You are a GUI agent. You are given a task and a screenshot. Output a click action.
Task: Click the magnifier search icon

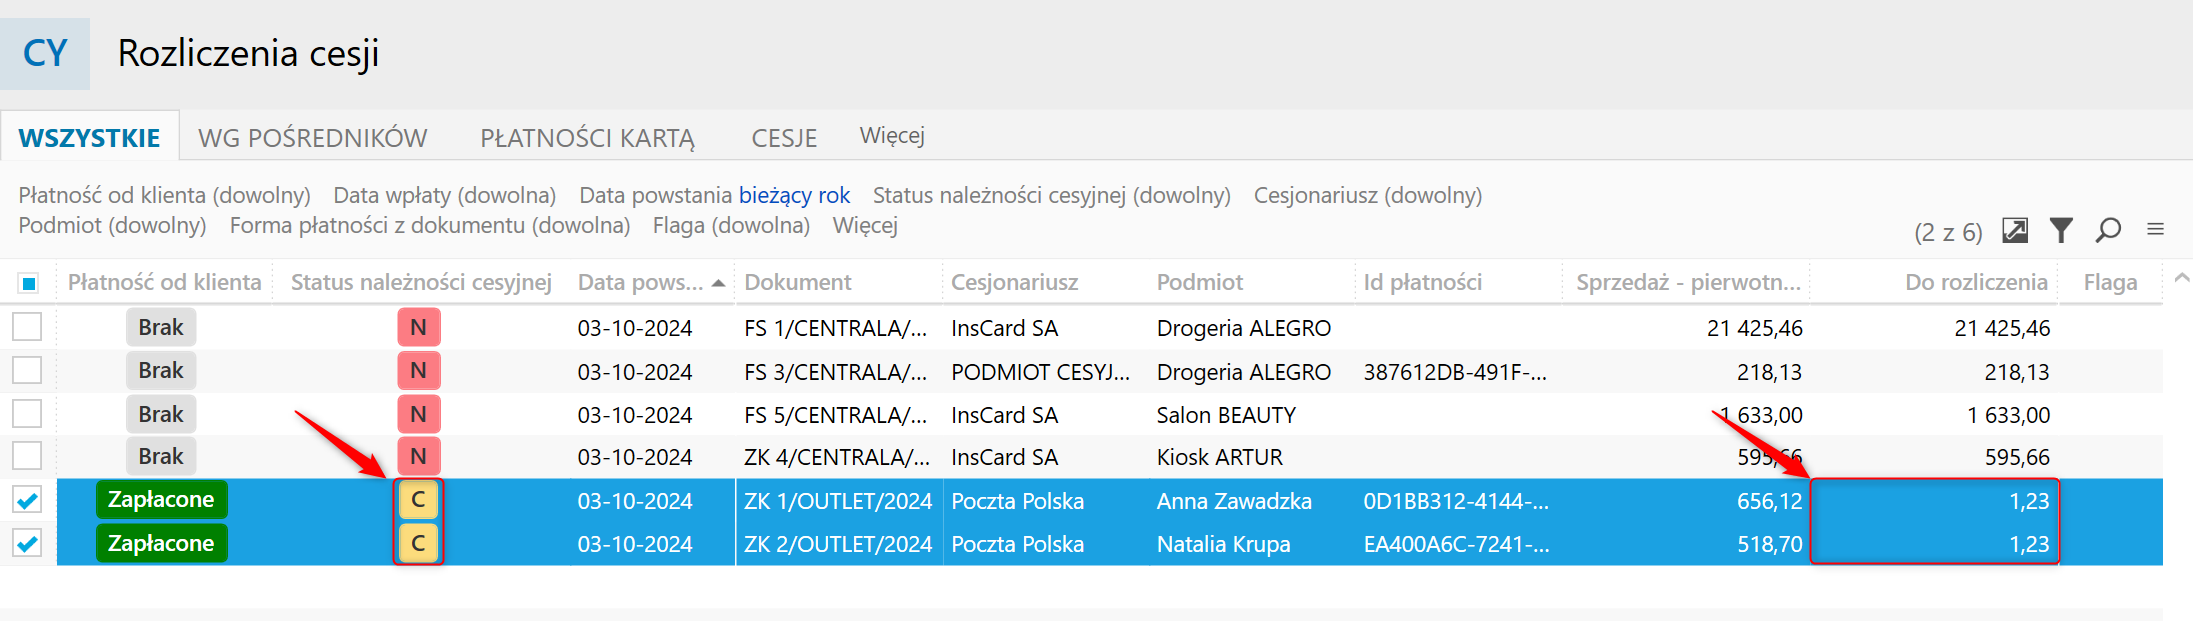[x=2108, y=231]
